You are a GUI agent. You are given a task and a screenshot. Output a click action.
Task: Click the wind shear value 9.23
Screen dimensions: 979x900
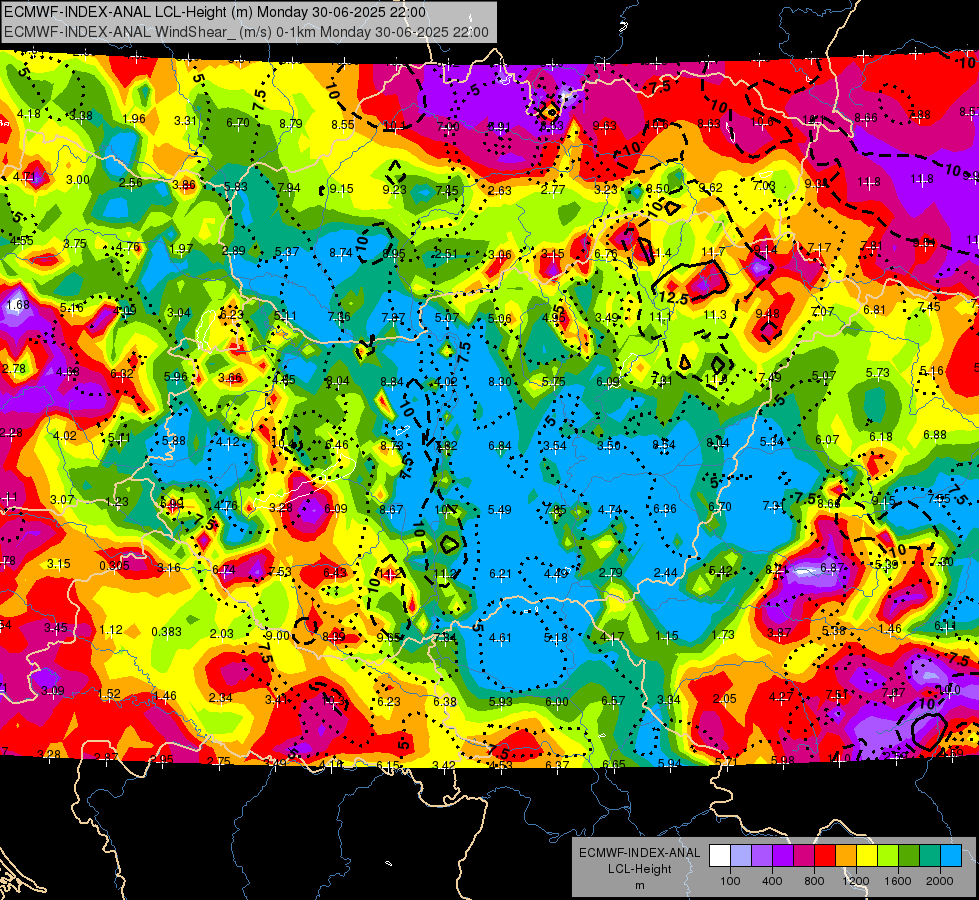[395, 189]
